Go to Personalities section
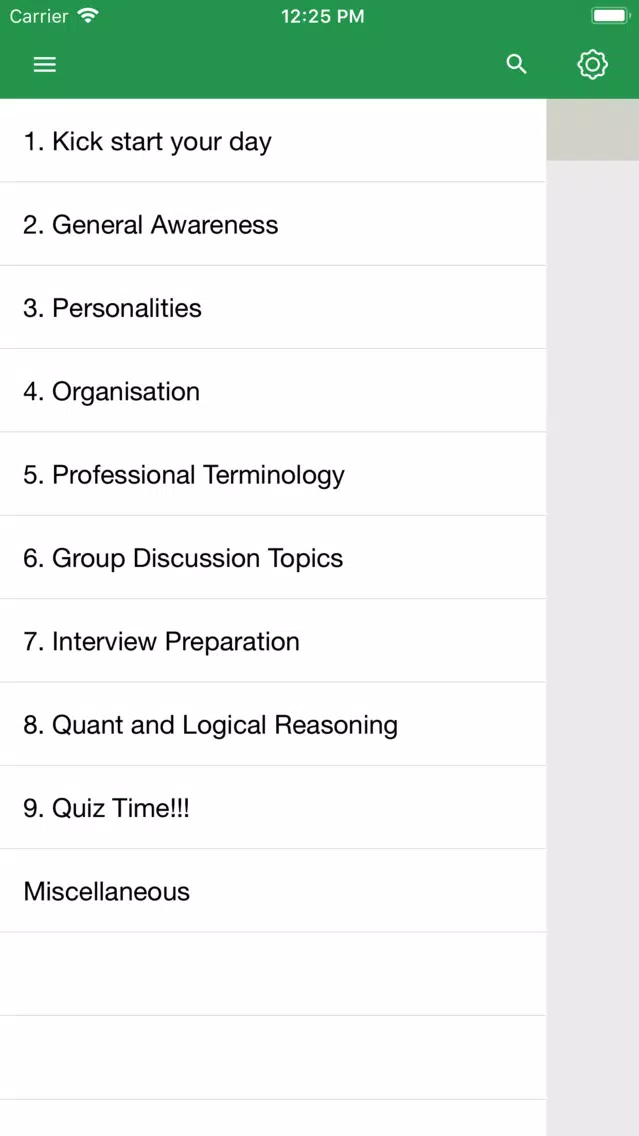This screenshot has width=639, height=1136. (x=273, y=307)
